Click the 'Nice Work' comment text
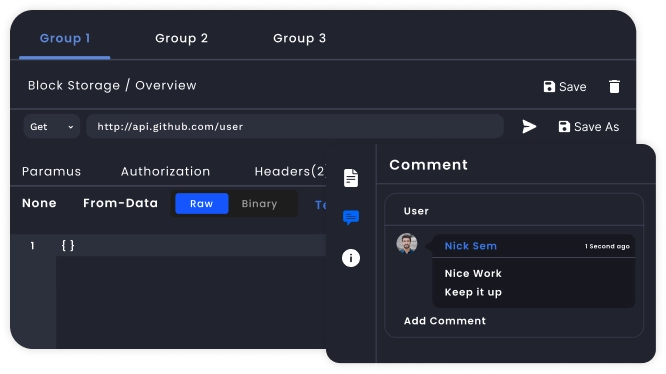This screenshot has width=666, height=374. (473, 273)
